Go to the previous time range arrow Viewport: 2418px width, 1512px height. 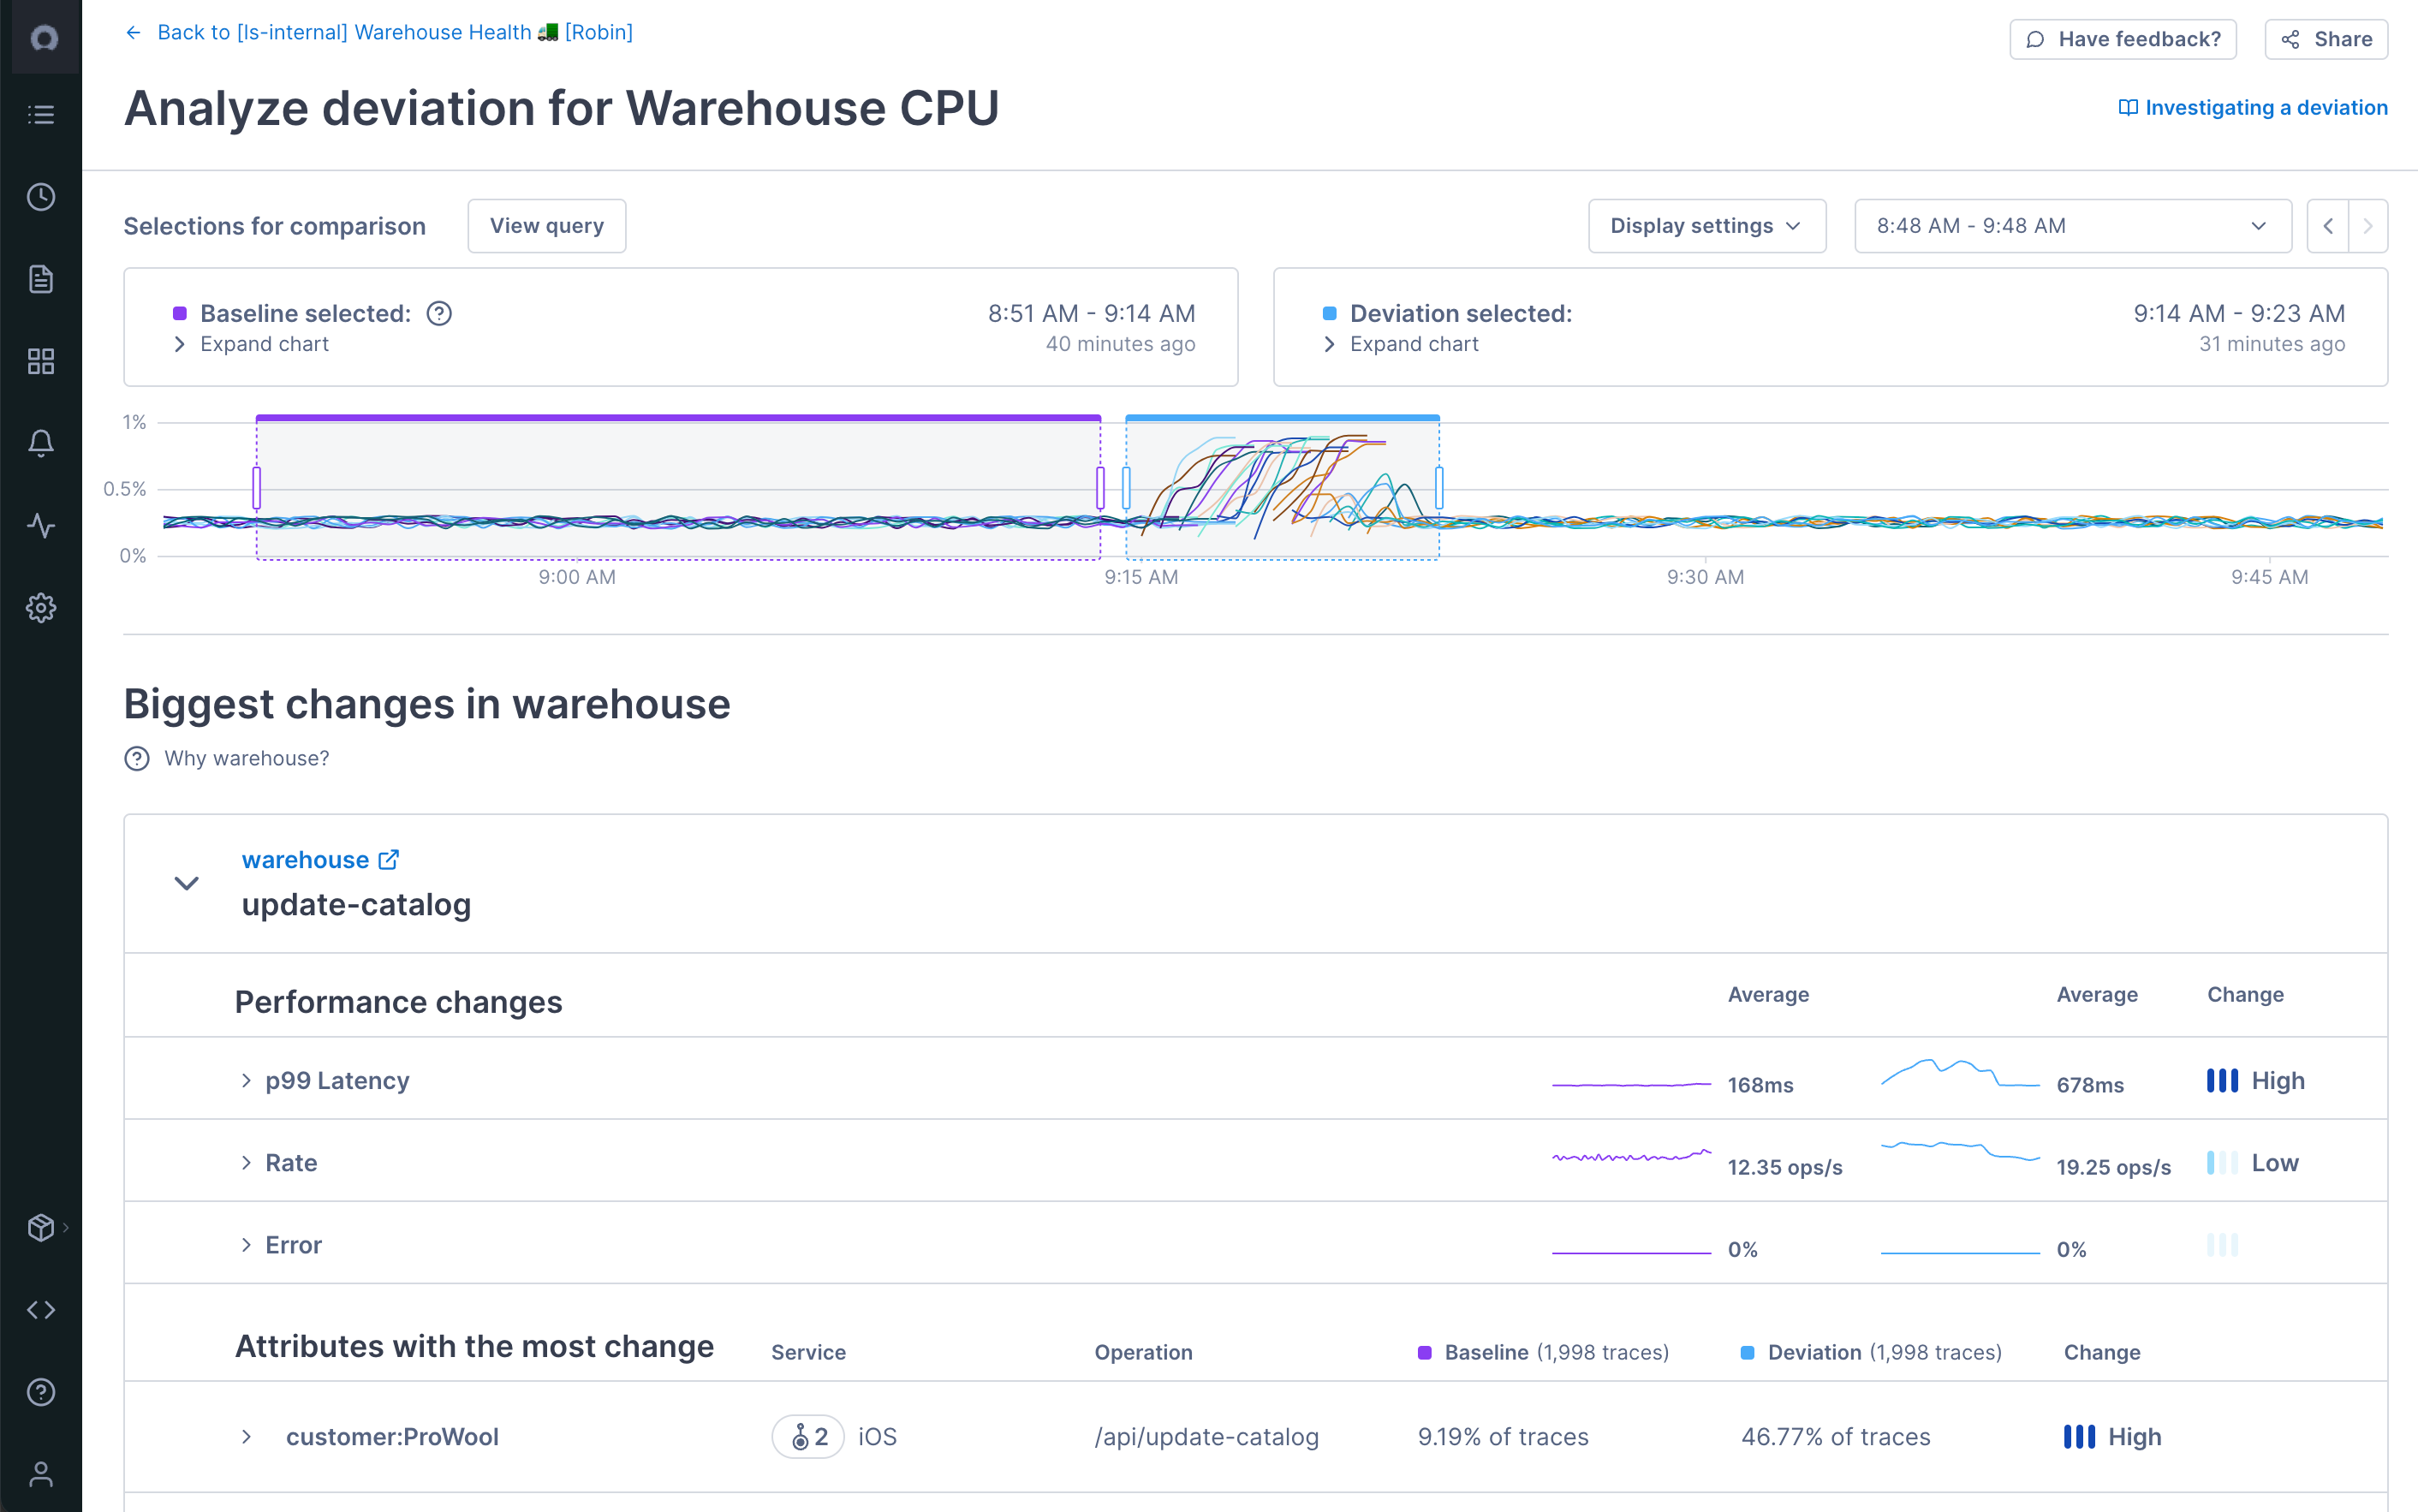click(x=2328, y=226)
